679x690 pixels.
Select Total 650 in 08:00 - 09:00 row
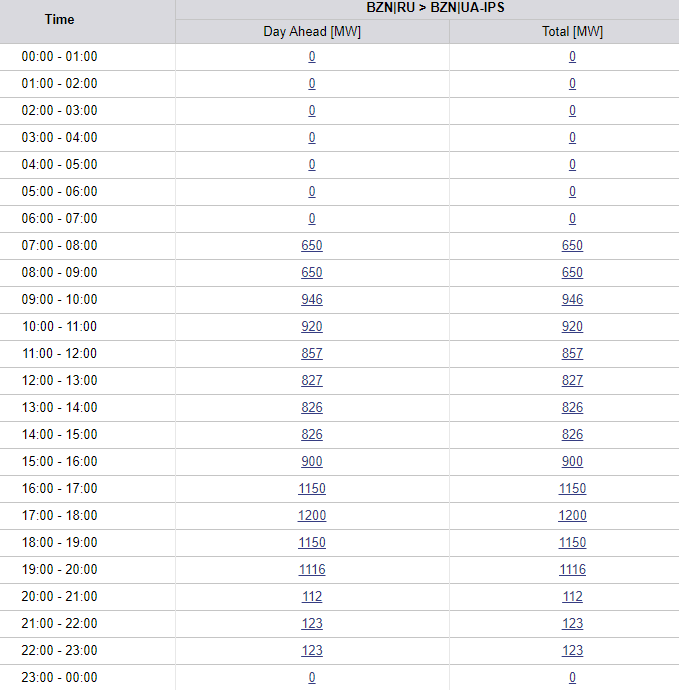tap(572, 272)
